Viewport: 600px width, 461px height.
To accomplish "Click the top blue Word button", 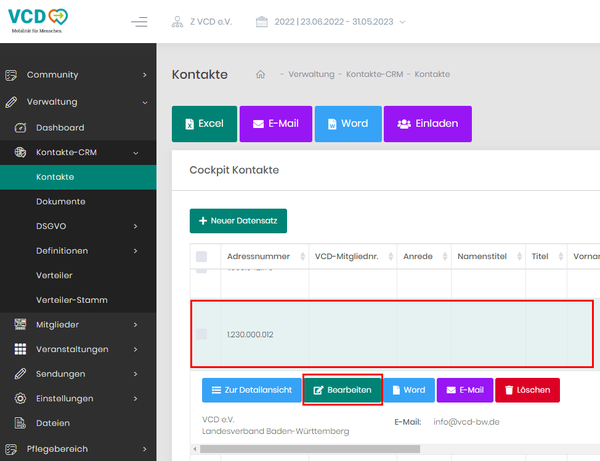I will [x=348, y=124].
